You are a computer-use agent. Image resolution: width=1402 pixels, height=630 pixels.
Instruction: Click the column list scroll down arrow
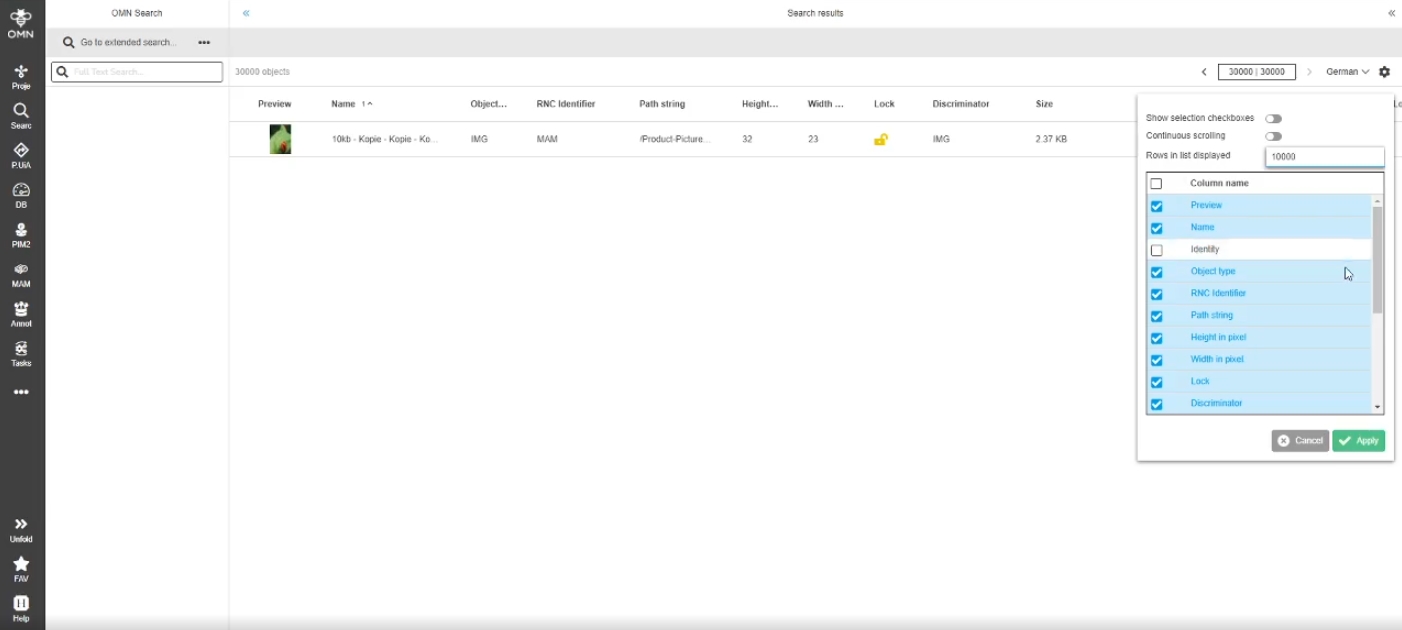point(1377,408)
